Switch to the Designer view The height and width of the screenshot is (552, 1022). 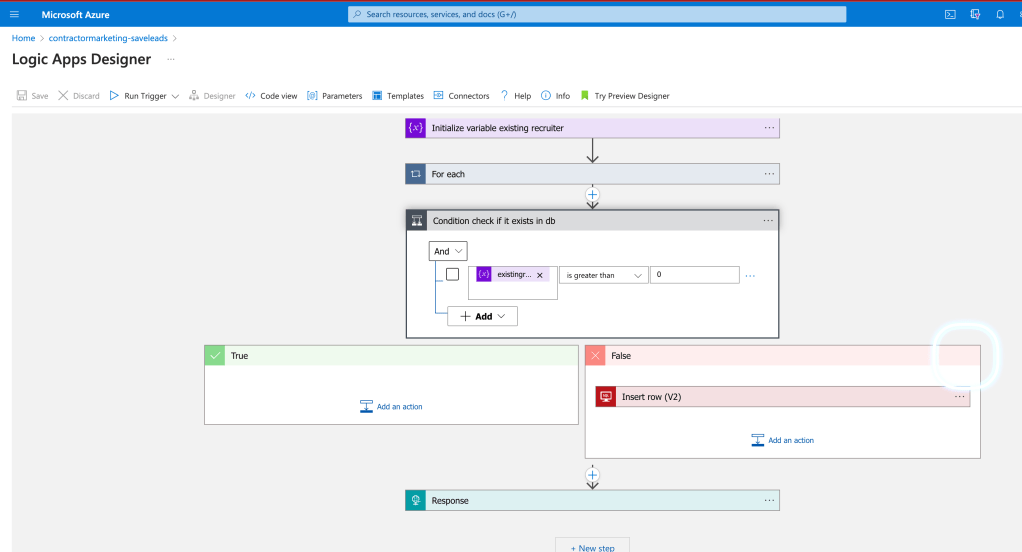(212, 96)
